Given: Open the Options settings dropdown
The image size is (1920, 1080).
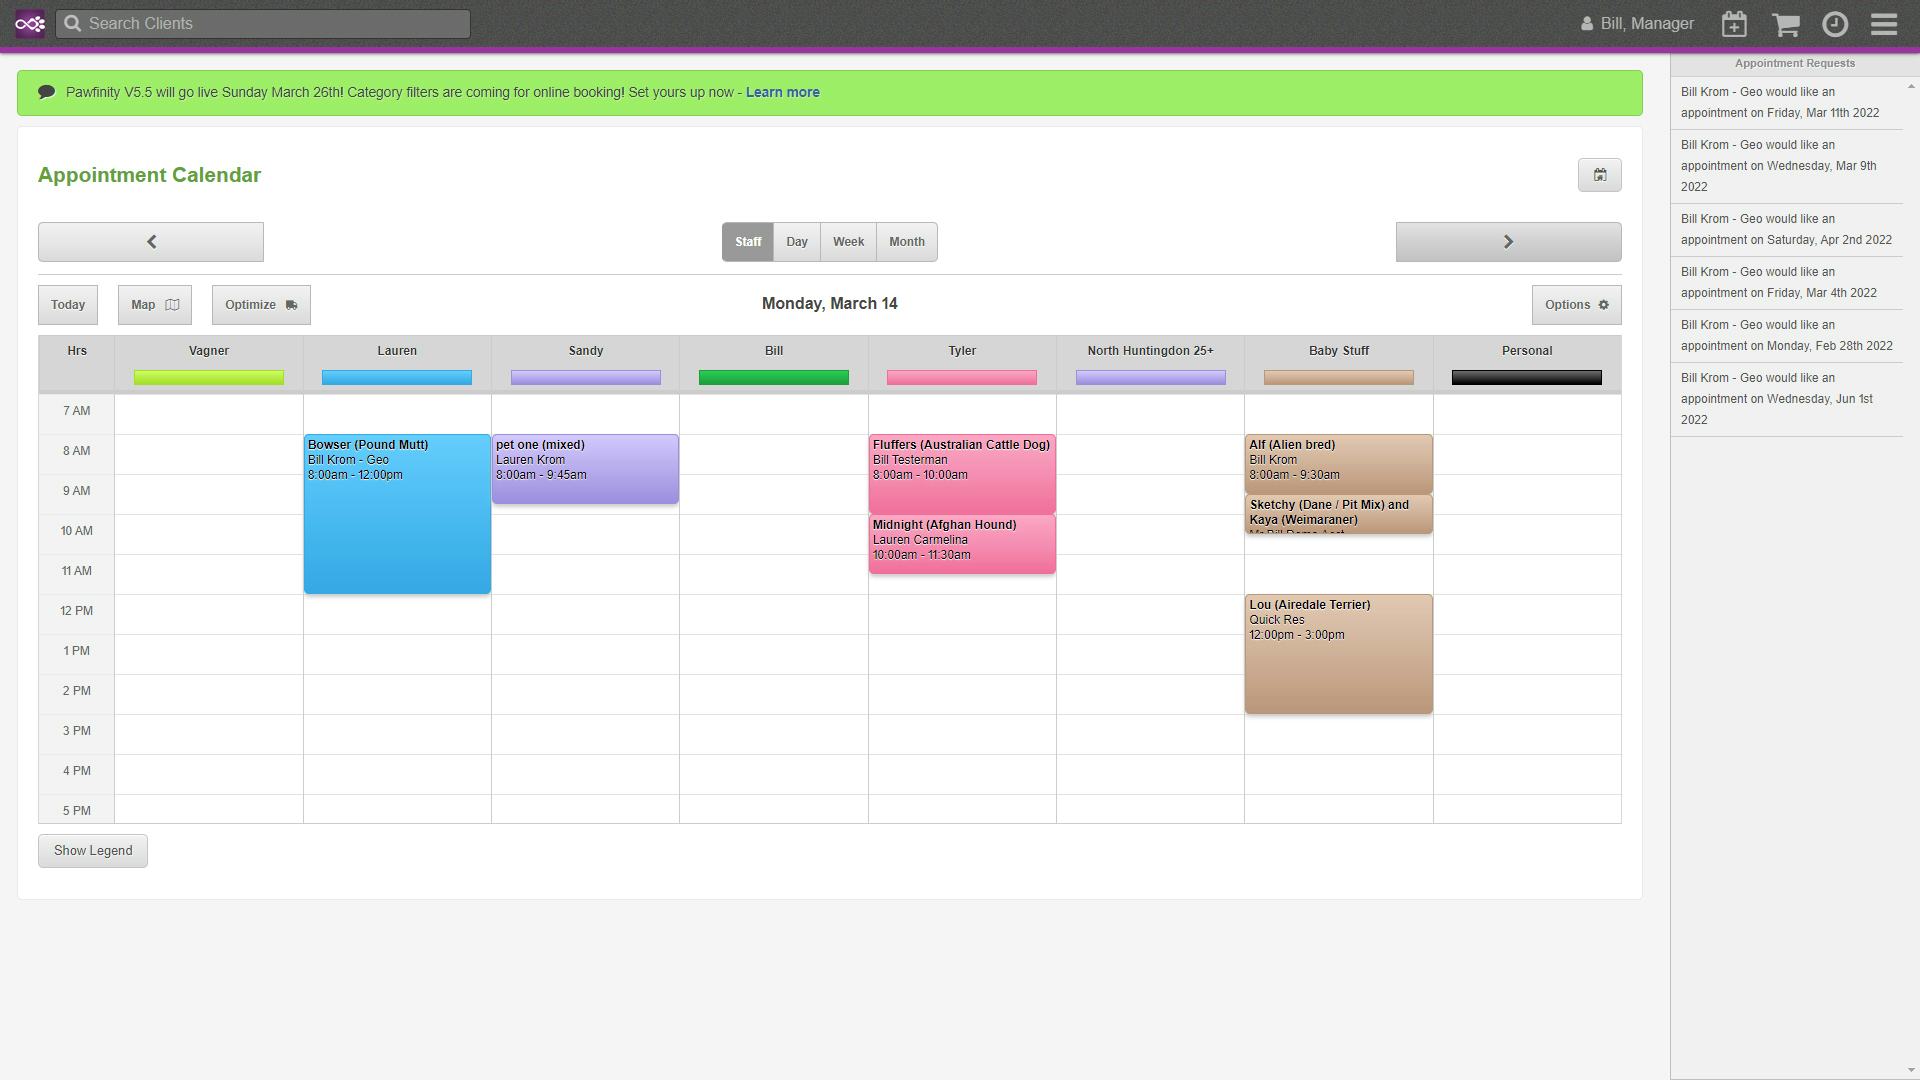Looking at the screenshot, I should 1576,305.
